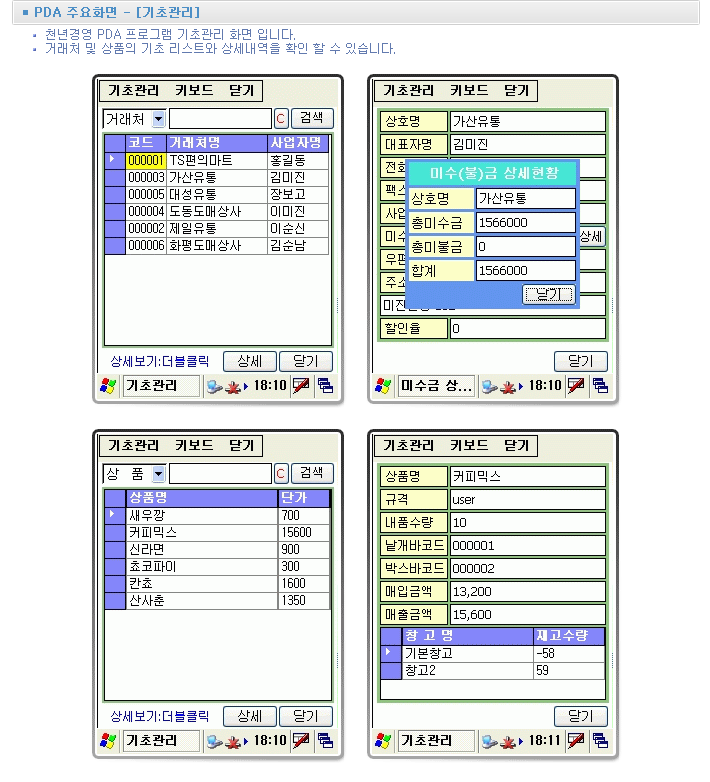Click network connection icon in receivables screen taskbar

pos(489,387)
